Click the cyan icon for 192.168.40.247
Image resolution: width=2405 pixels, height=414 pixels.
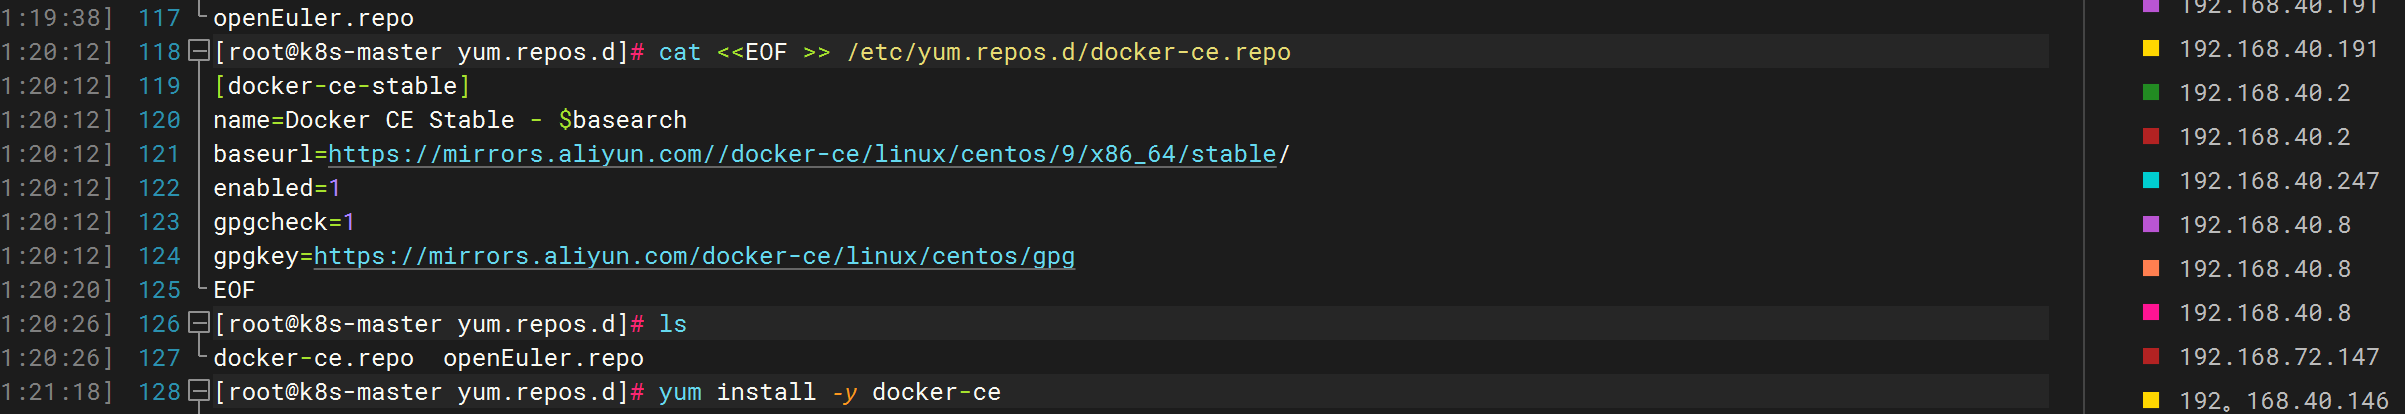tap(2151, 180)
